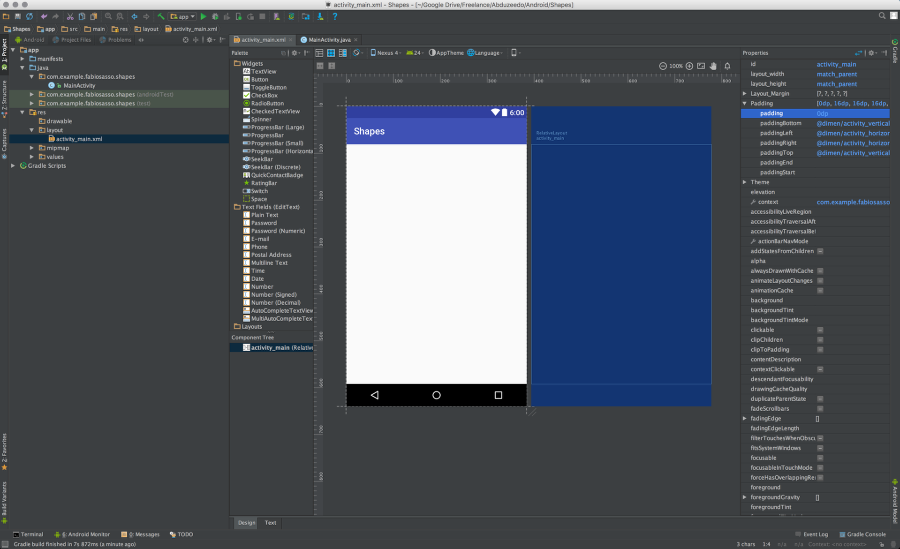The image size is (900, 549).
Task: Open the Help question mark icon
Action: 335,17
